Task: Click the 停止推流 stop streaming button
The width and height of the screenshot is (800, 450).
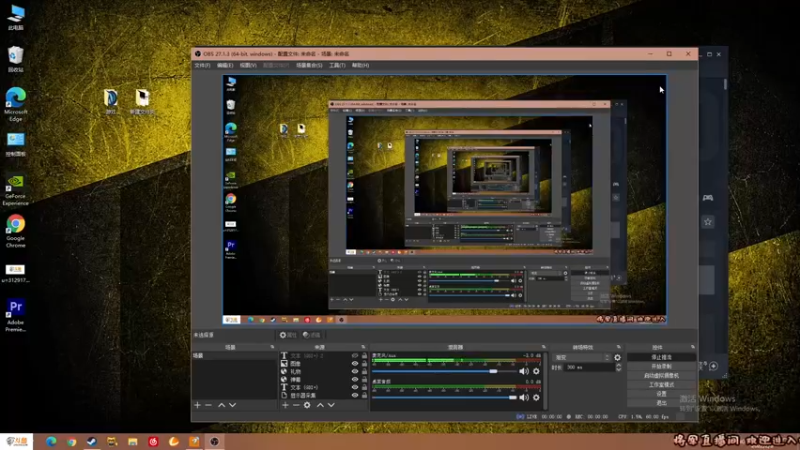Action: click(x=661, y=357)
